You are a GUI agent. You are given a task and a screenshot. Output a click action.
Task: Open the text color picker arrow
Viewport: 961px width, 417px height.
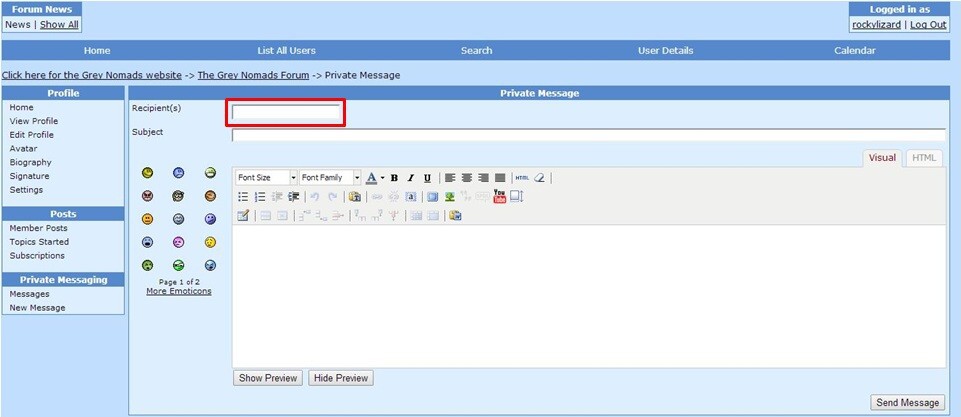(x=382, y=178)
